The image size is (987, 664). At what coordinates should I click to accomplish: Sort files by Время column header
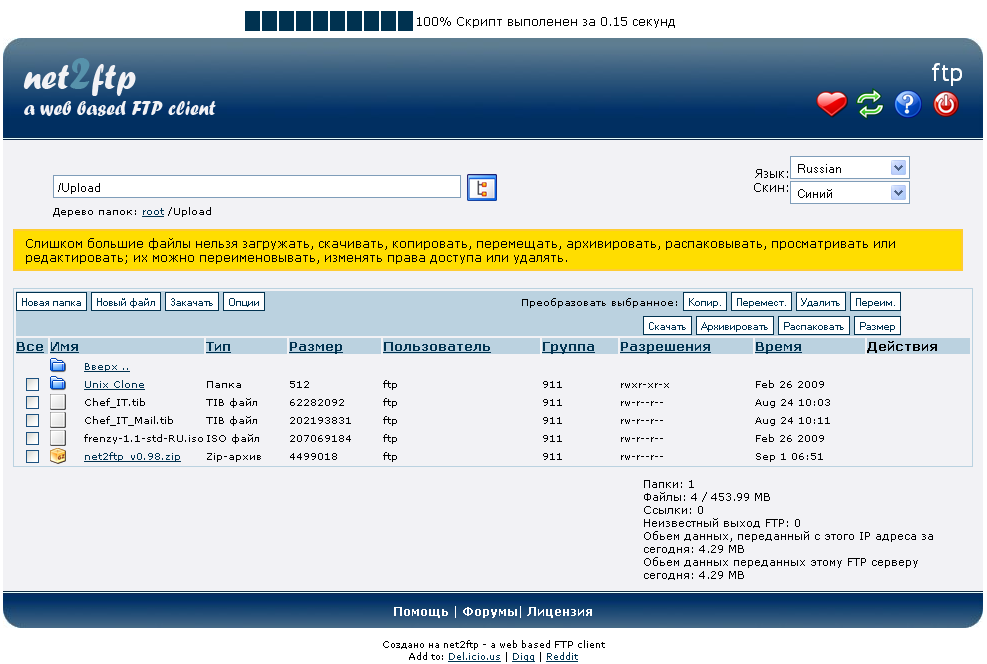(x=777, y=347)
